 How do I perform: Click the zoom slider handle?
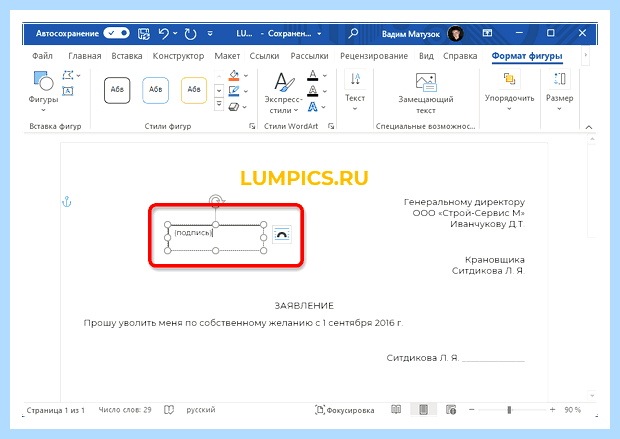(x=509, y=410)
